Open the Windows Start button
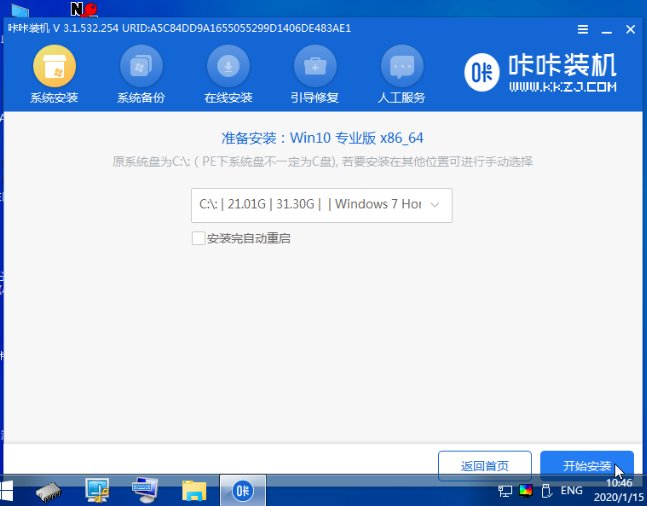Viewport: 647px width, 506px height. [10, 491]
